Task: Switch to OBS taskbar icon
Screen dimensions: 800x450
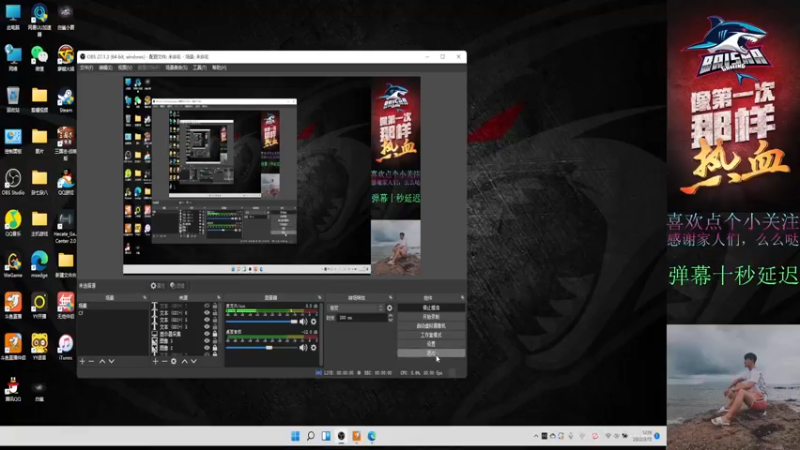Action: pos(341,436)
